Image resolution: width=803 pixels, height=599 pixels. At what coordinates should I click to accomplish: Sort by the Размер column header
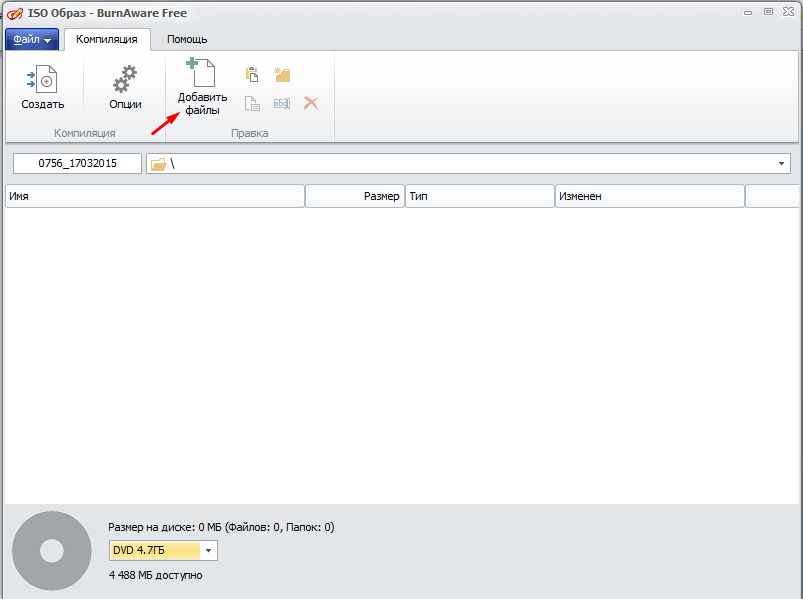click(355, 197)
